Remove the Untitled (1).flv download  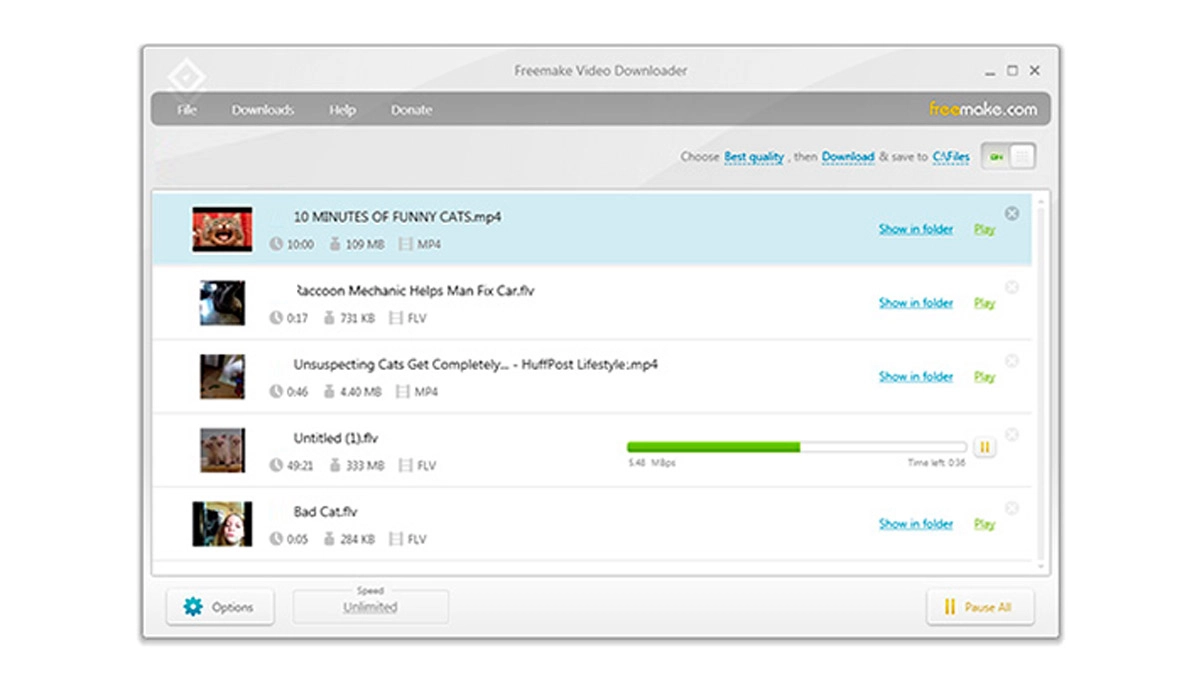1011,434
